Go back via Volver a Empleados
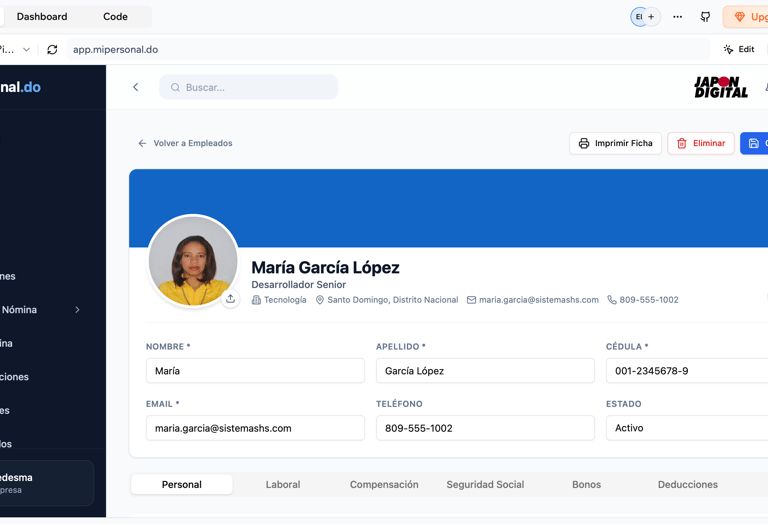This screenshot has width=768, height=525. pyautogui.click(x=185, y=143)
